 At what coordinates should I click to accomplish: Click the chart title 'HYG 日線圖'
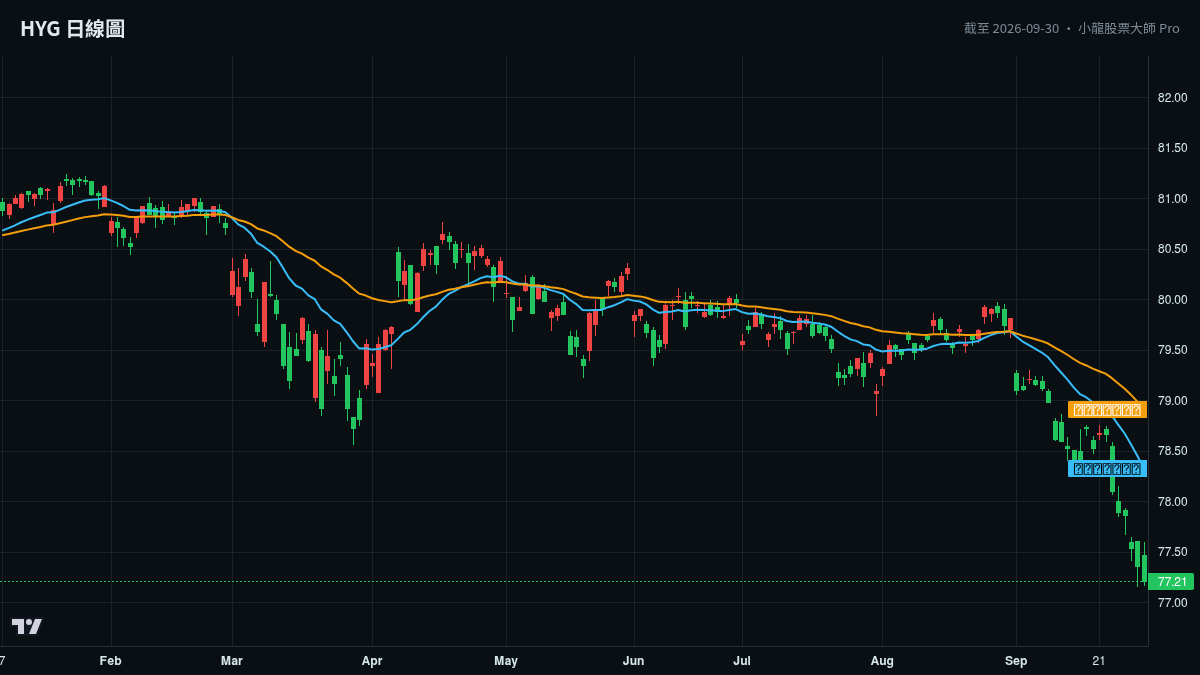pos(73,29)
